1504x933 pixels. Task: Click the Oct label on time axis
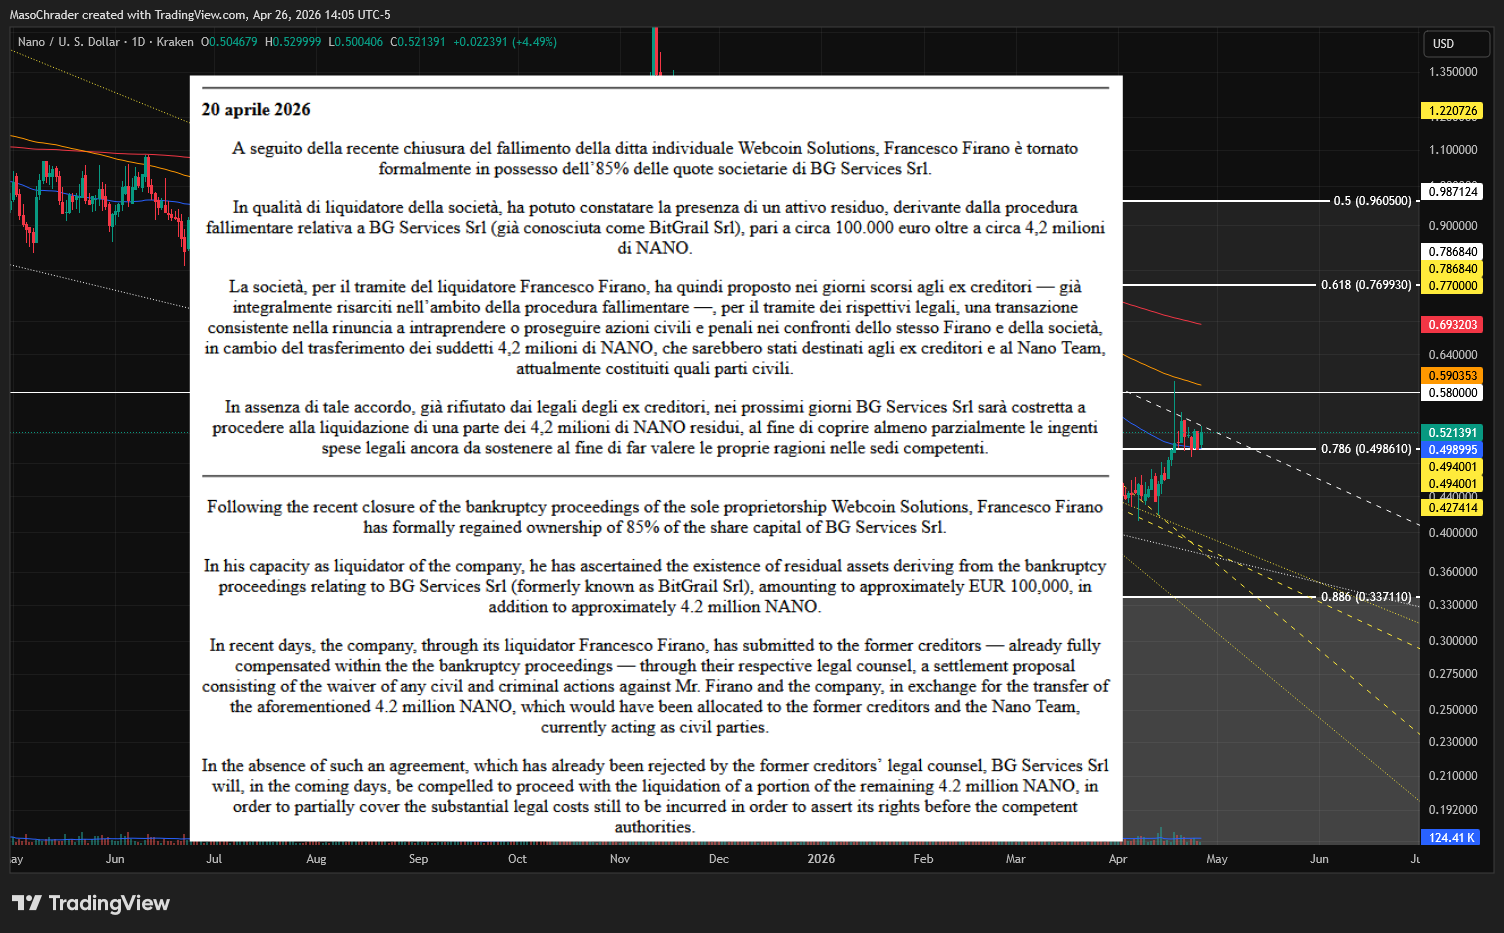(517, 859)
